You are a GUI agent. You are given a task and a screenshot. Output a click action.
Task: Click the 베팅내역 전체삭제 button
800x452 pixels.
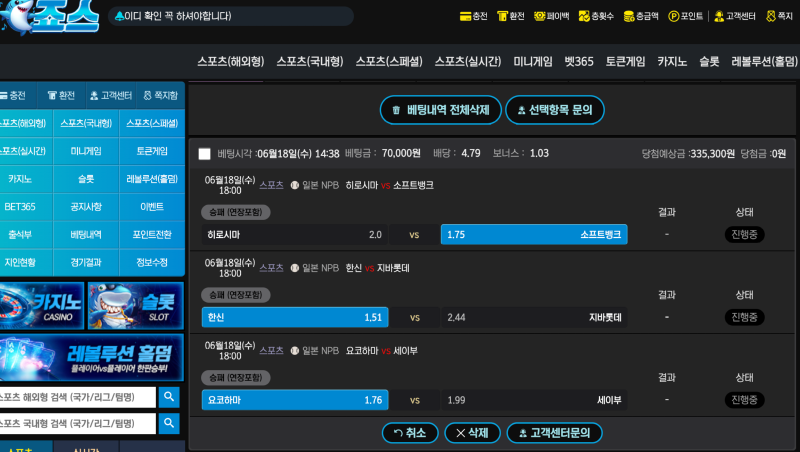click(x=440, y=110)
